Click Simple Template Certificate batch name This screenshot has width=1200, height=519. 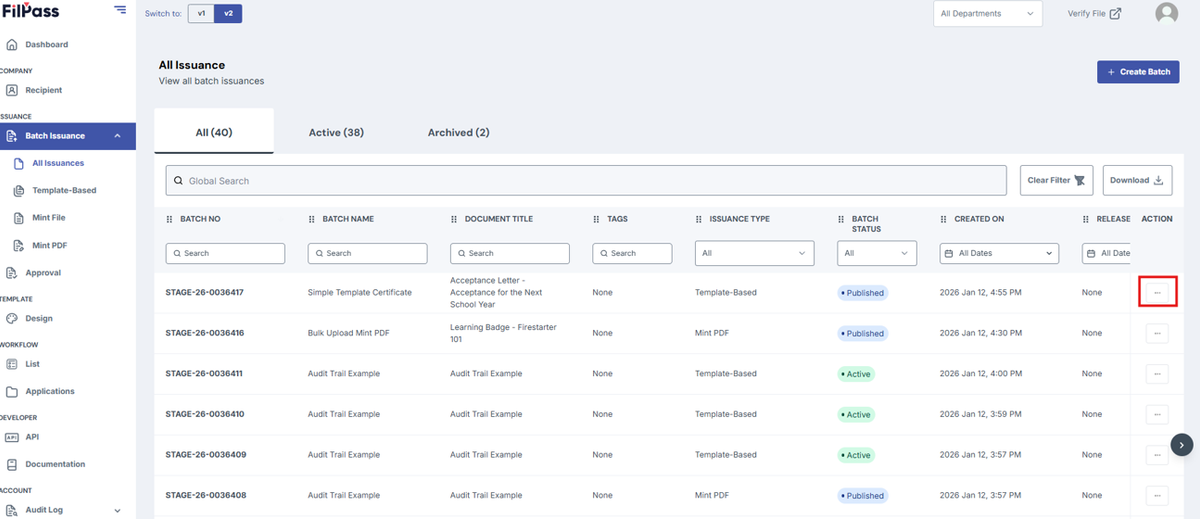pyautogui.click(x=360, y=293)
